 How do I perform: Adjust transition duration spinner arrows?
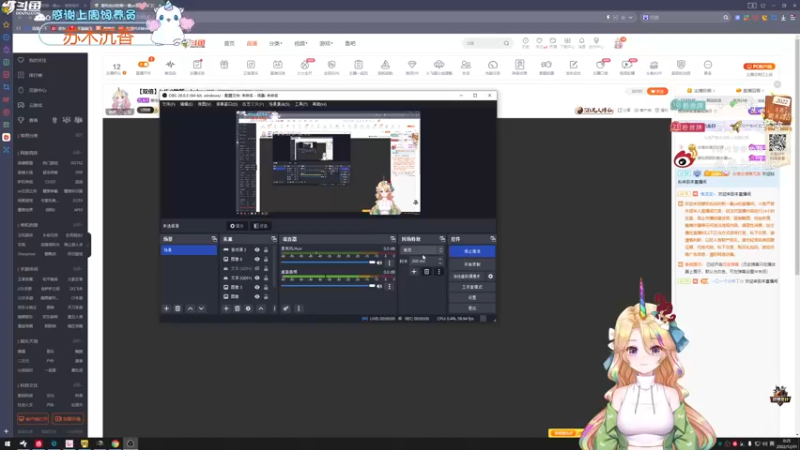pyautogui.click(x=440, y=261)
